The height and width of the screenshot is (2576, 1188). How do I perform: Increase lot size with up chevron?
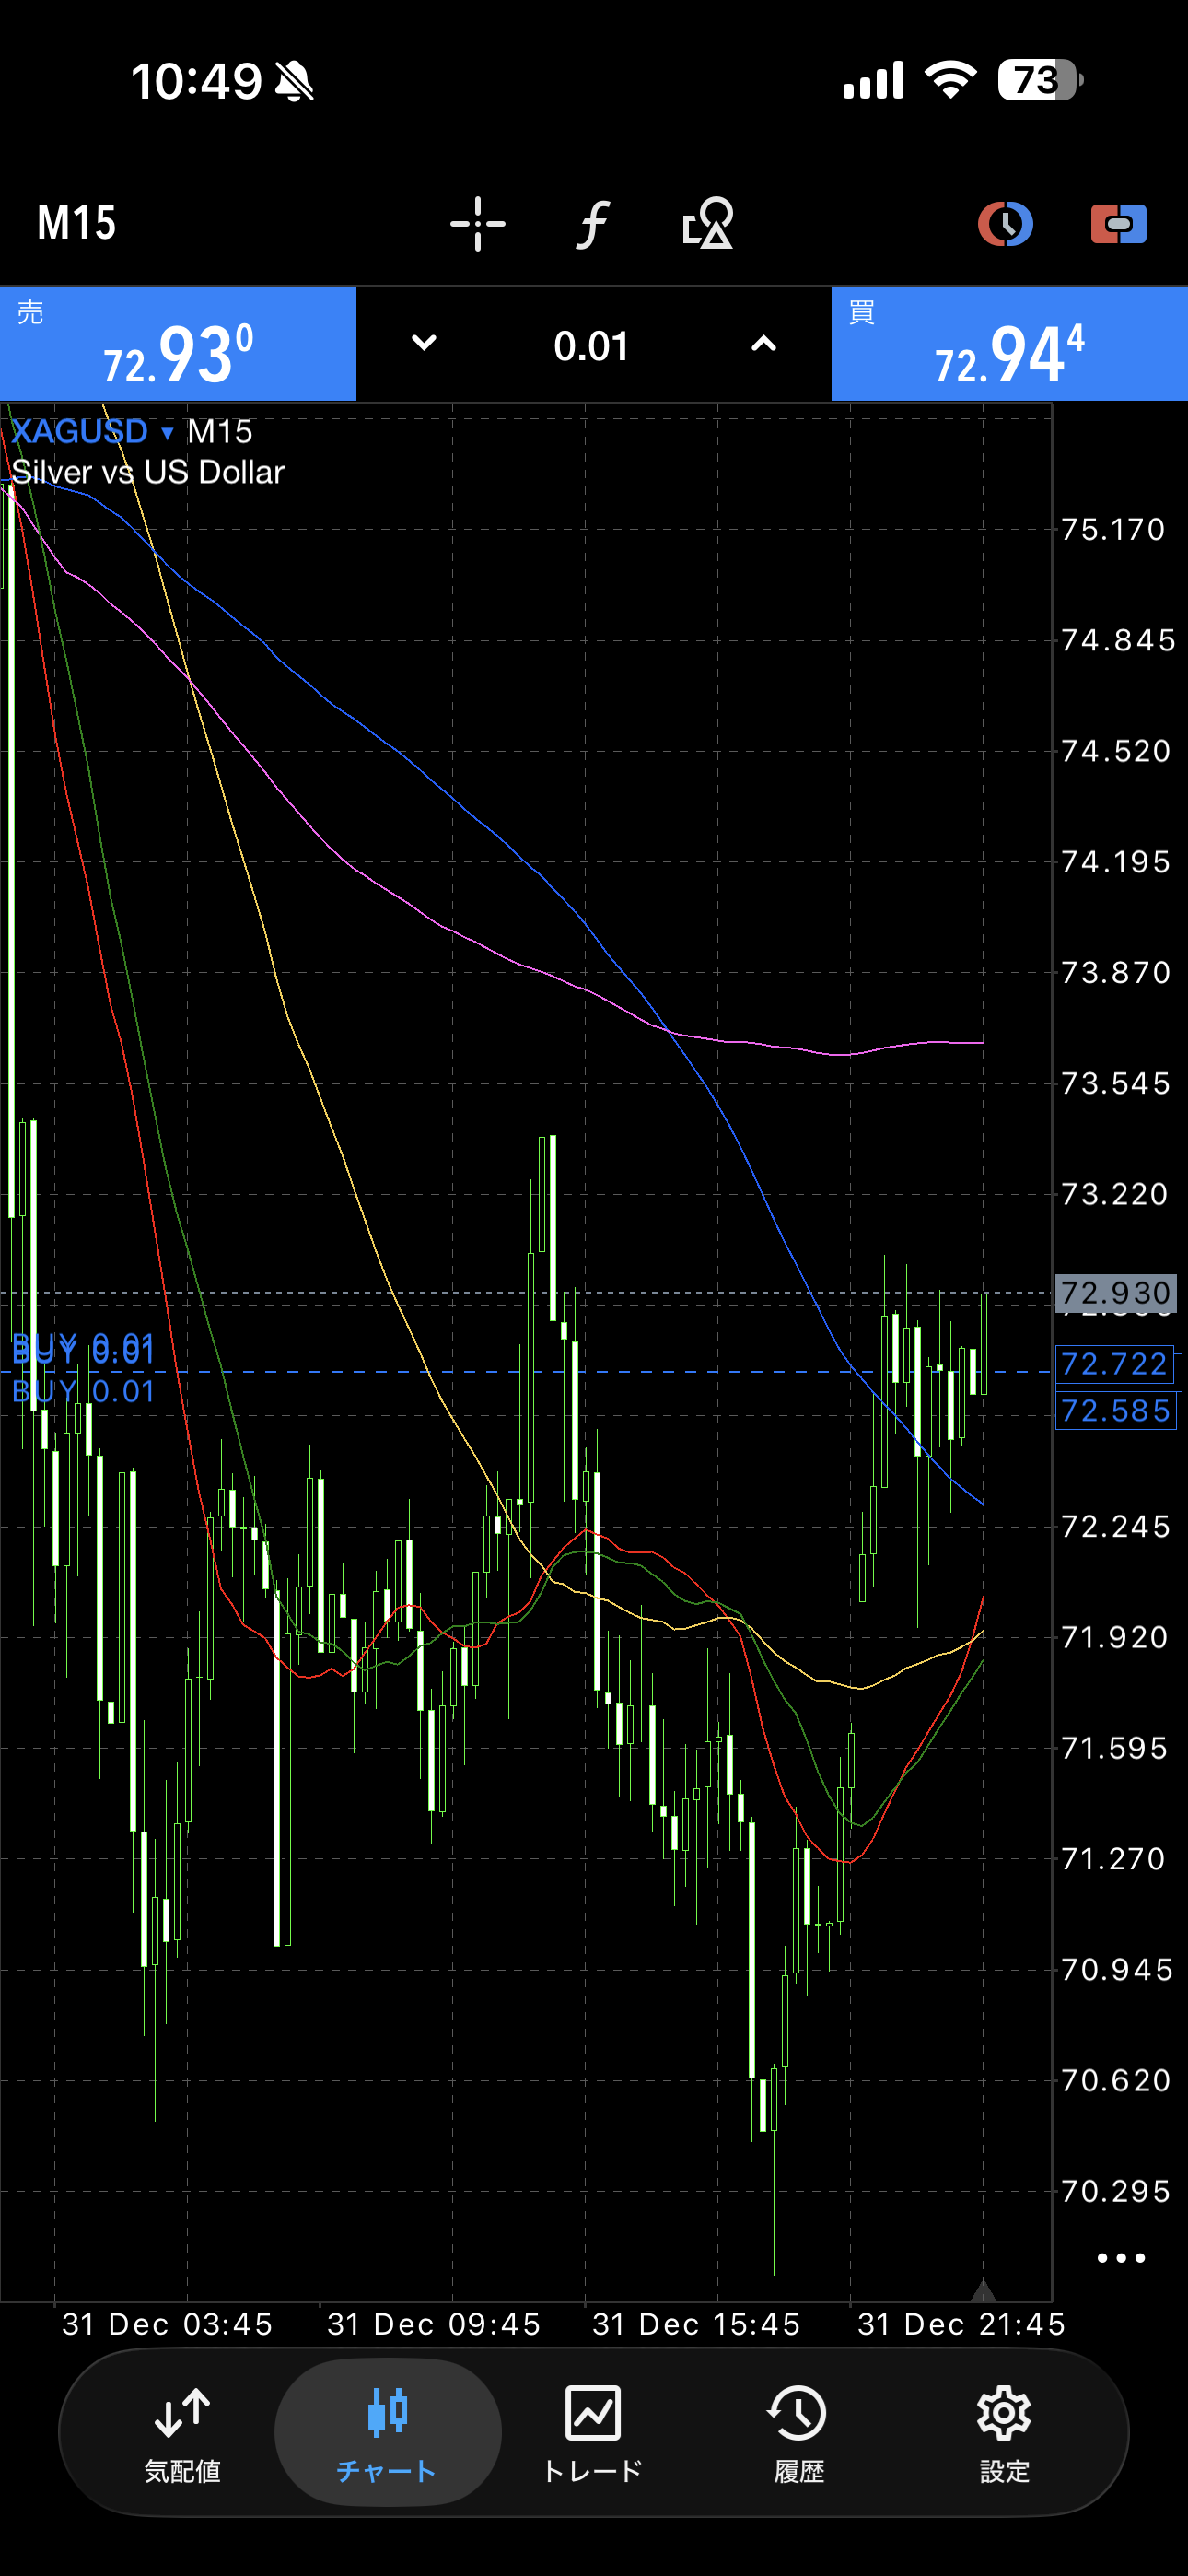(x=763, y=344)
